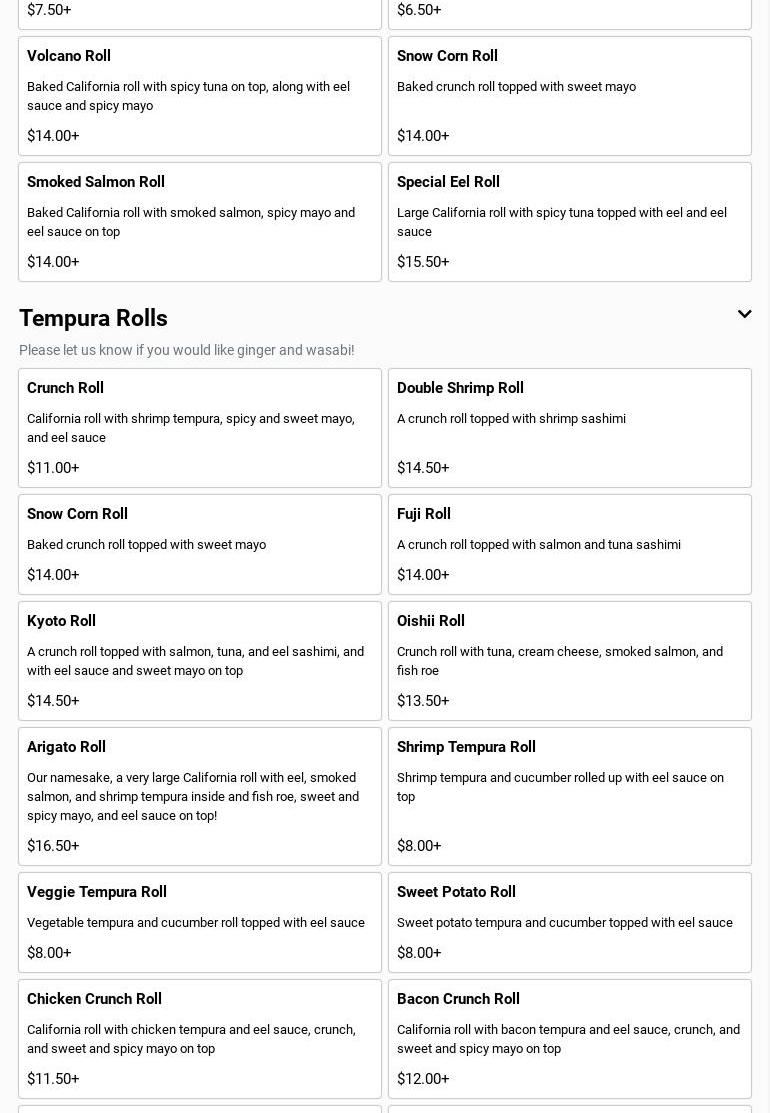The width and height of the screenshot is (770, 1113).
Task: Open Snow Corn Roll under Tempura Rolls
Action: click(200, 544)
